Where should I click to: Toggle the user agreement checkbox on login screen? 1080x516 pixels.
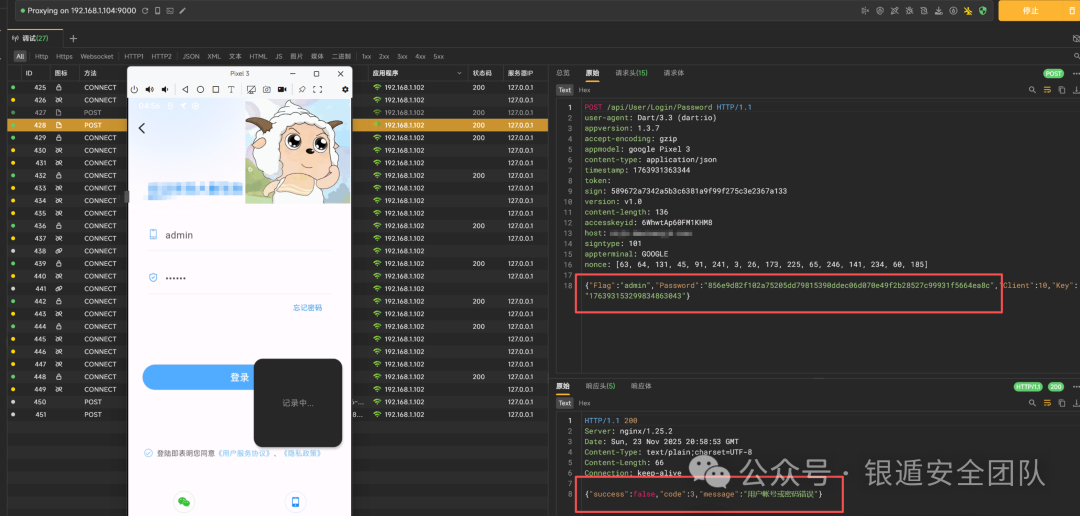pos(148,453)
